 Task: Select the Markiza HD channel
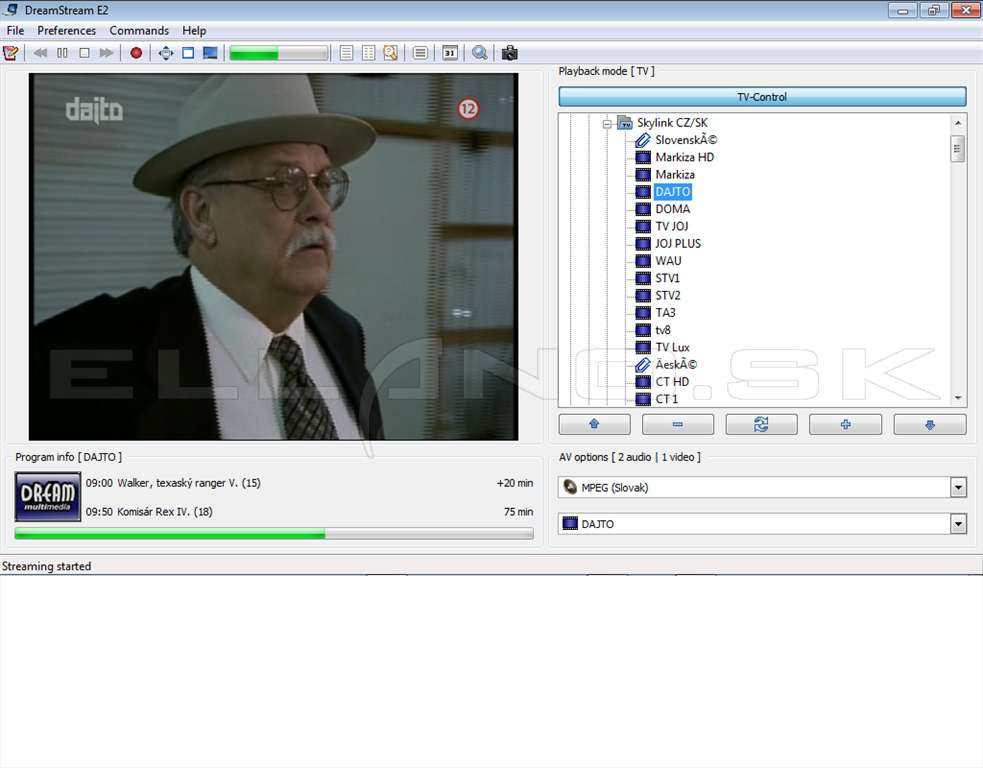685,157
